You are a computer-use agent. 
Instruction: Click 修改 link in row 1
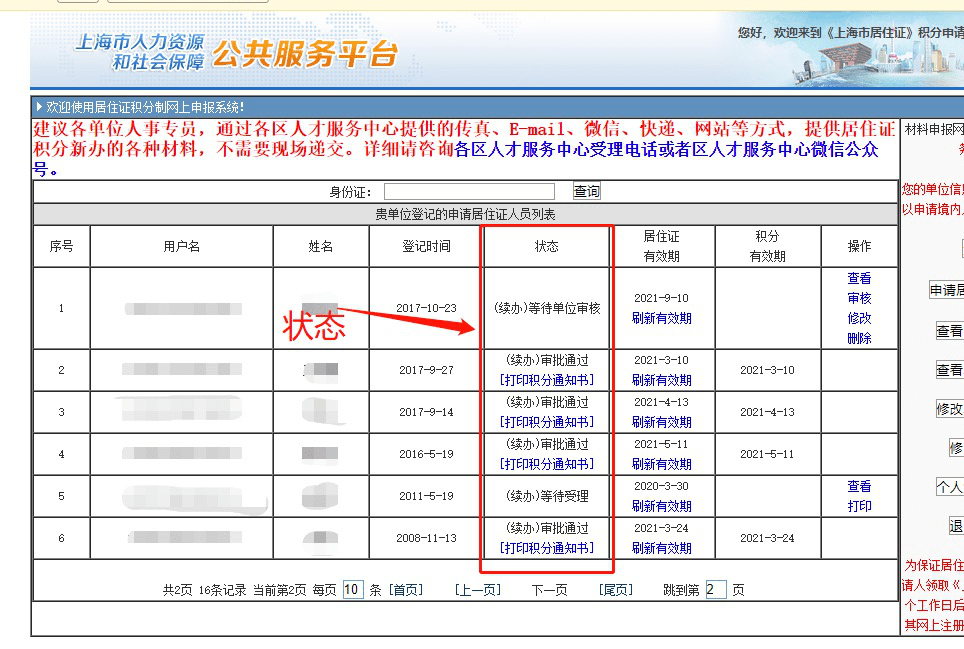(x=859, y=318)
